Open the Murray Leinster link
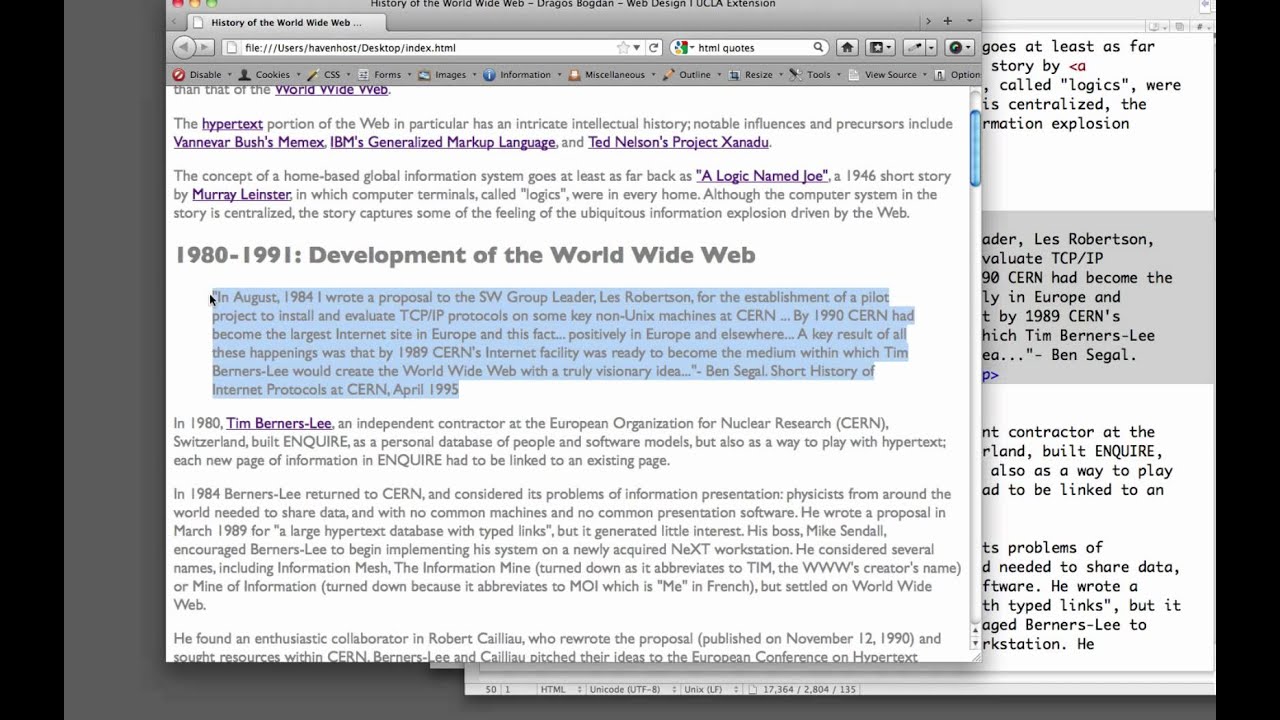Screen dimensions: 1280x720 [x=241, y=194]
